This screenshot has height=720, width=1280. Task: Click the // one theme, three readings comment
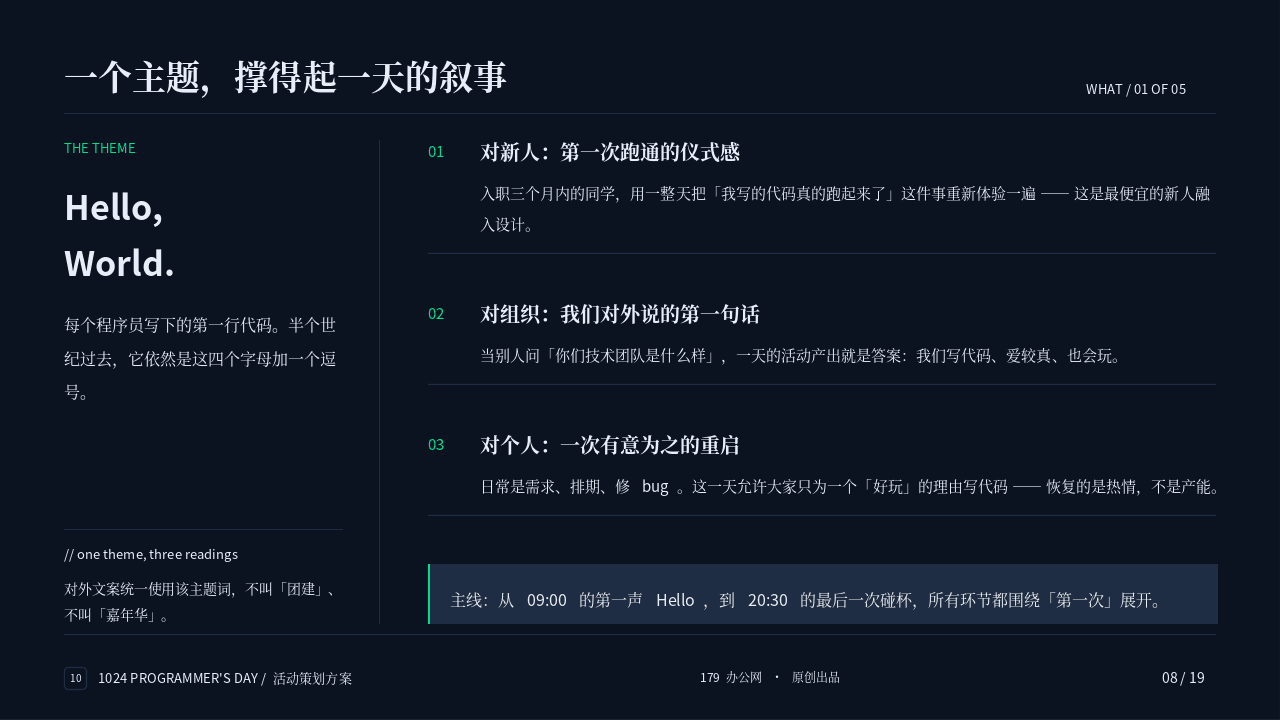(x=151, y=554)
